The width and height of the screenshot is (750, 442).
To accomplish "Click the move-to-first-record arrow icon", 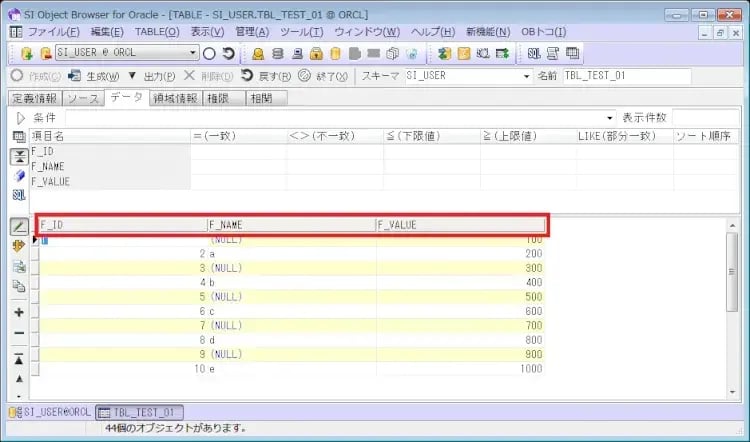I will pyautogui.click(x=19, y=358).
